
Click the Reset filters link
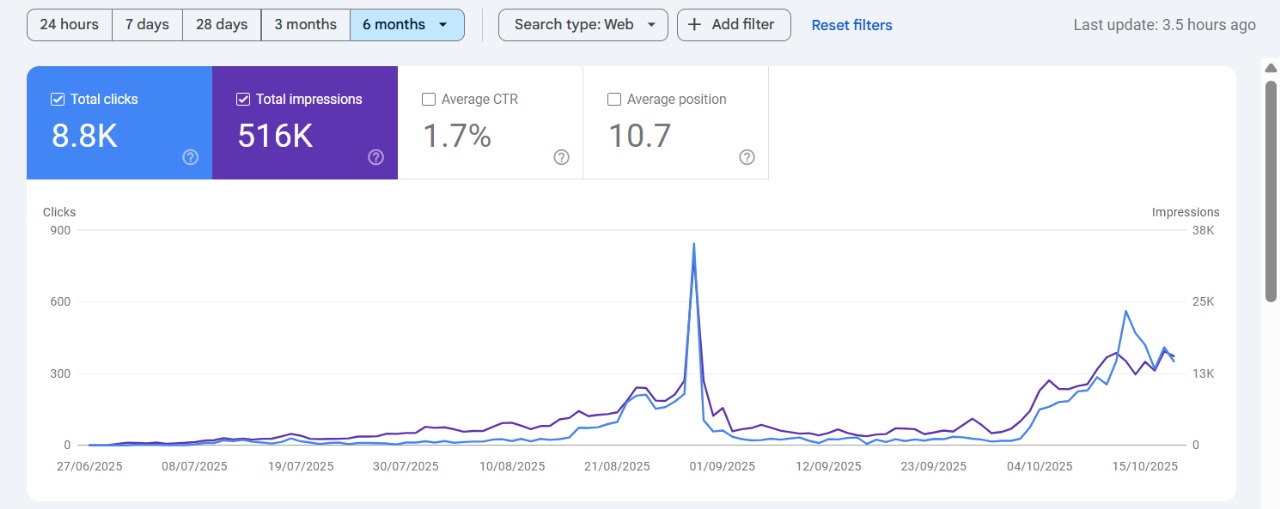coord(852,25)
